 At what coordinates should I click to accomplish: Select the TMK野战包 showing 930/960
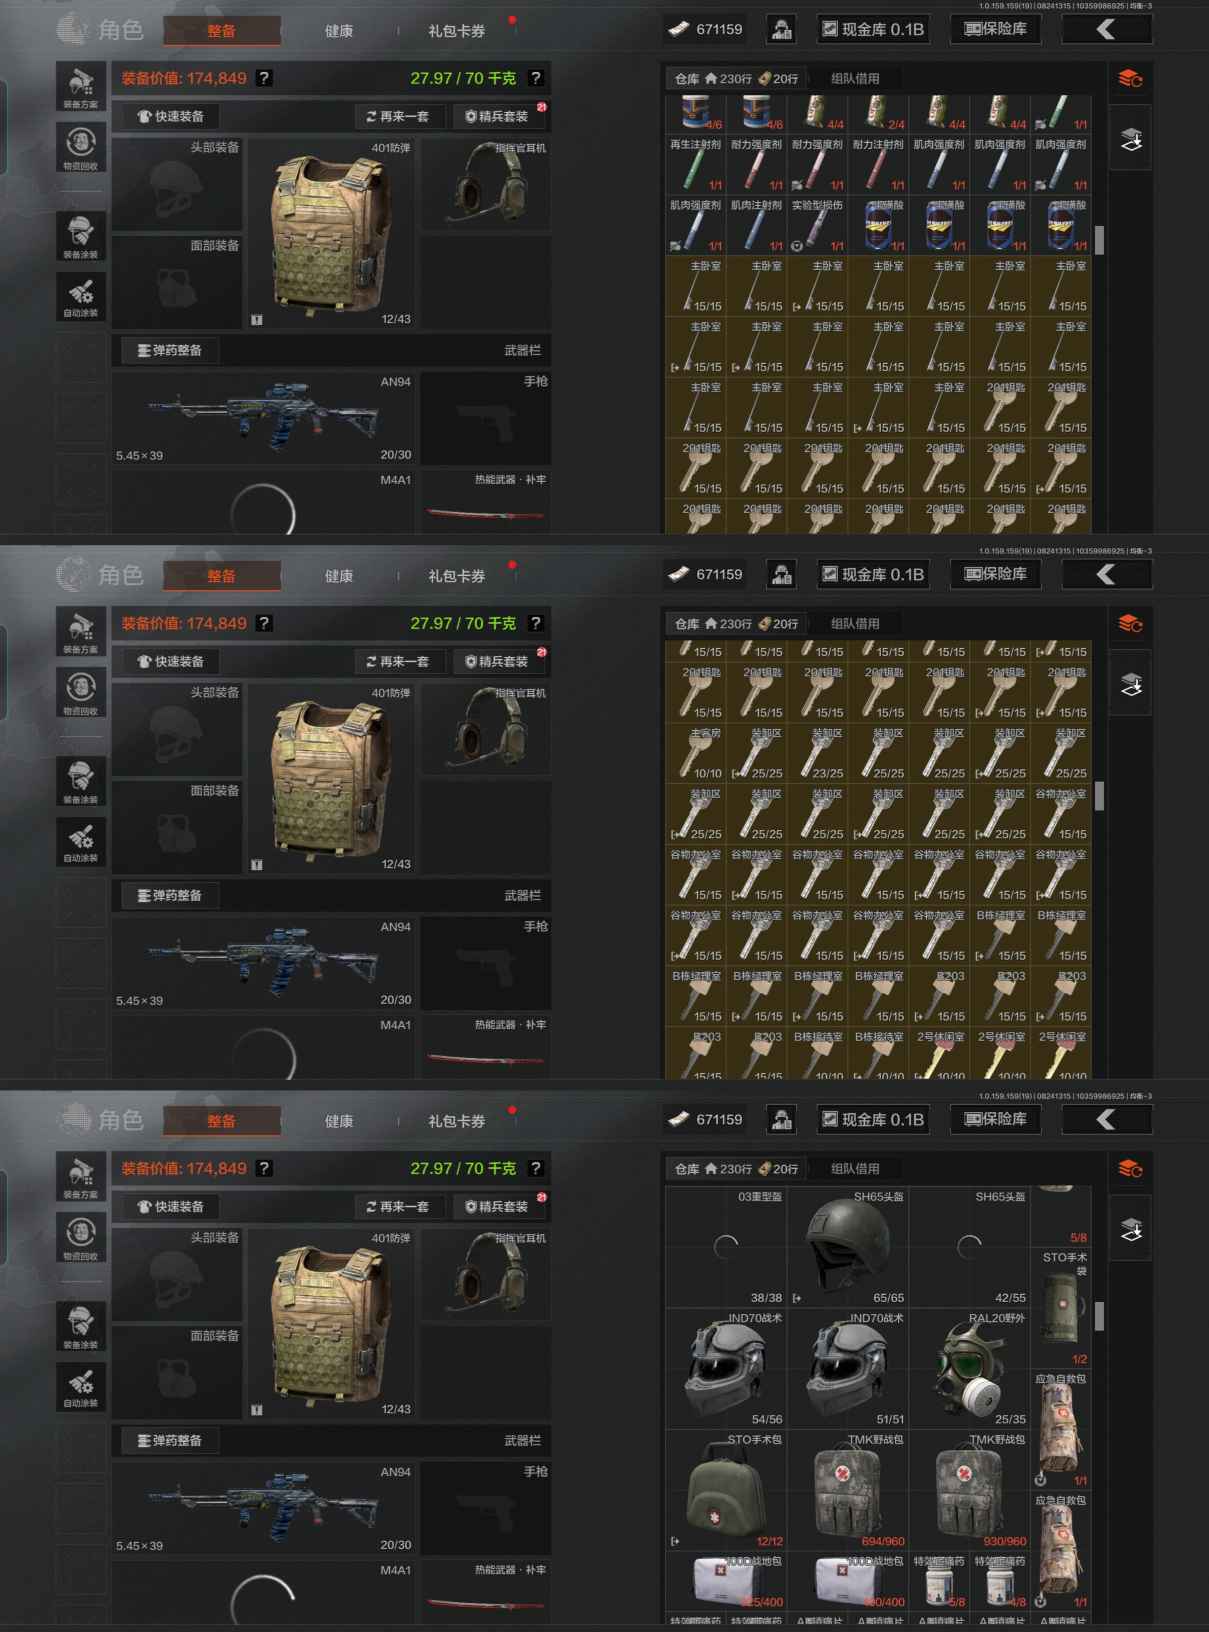click(x=969, y=1489)
